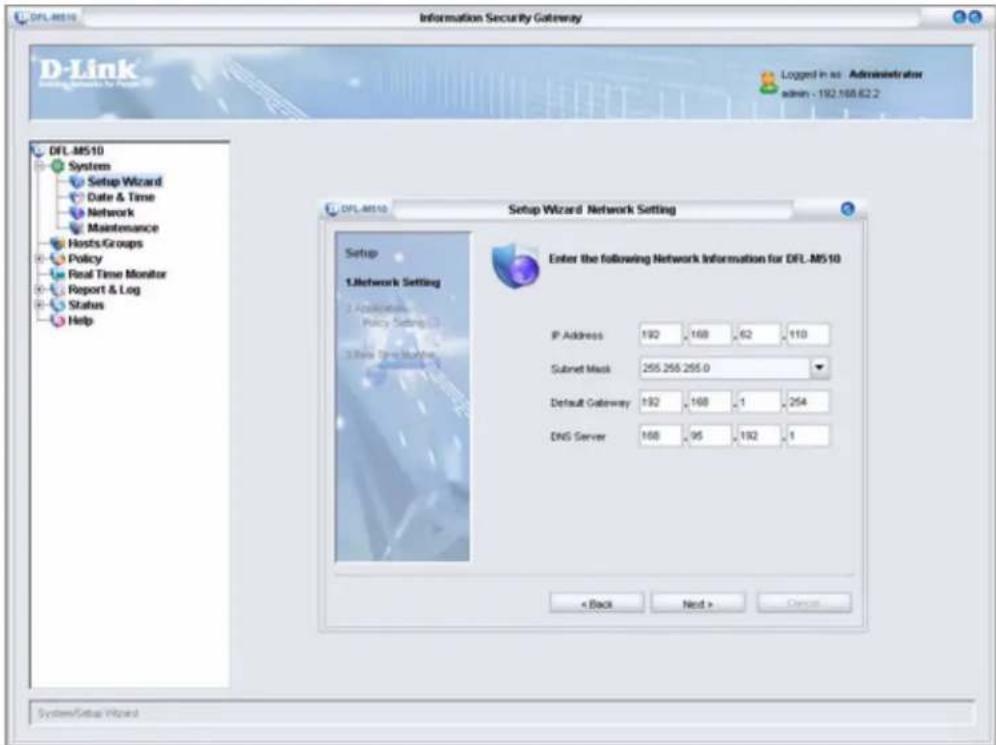The width and height of the screenshot is (996, 745).
Task: Expand the Status tree node
Action: point(41,305)
